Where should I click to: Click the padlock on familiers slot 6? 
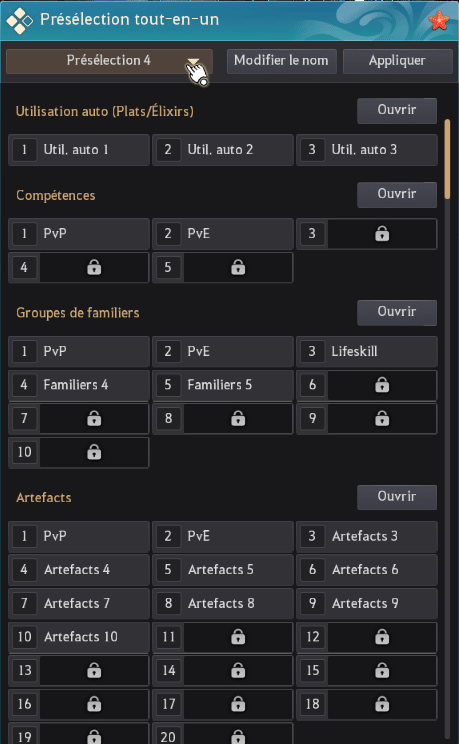pos(382,385)
